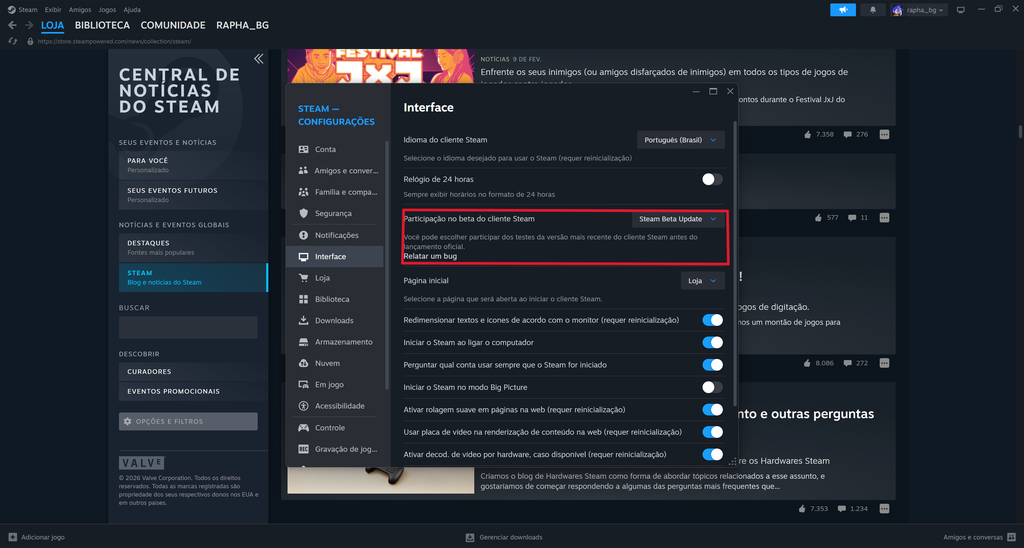Click the megaphone announcements button
The width and height of the screenshot is (1024, 548).
click(x=843, y=10)
